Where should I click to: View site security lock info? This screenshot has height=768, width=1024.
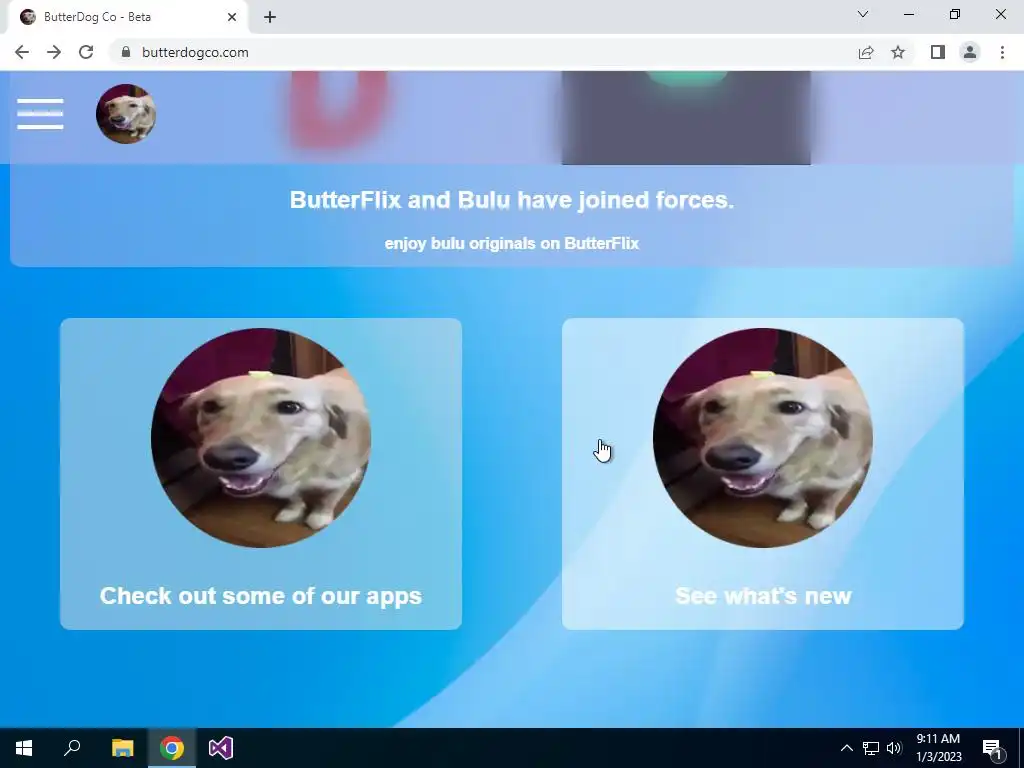point(126,52)
